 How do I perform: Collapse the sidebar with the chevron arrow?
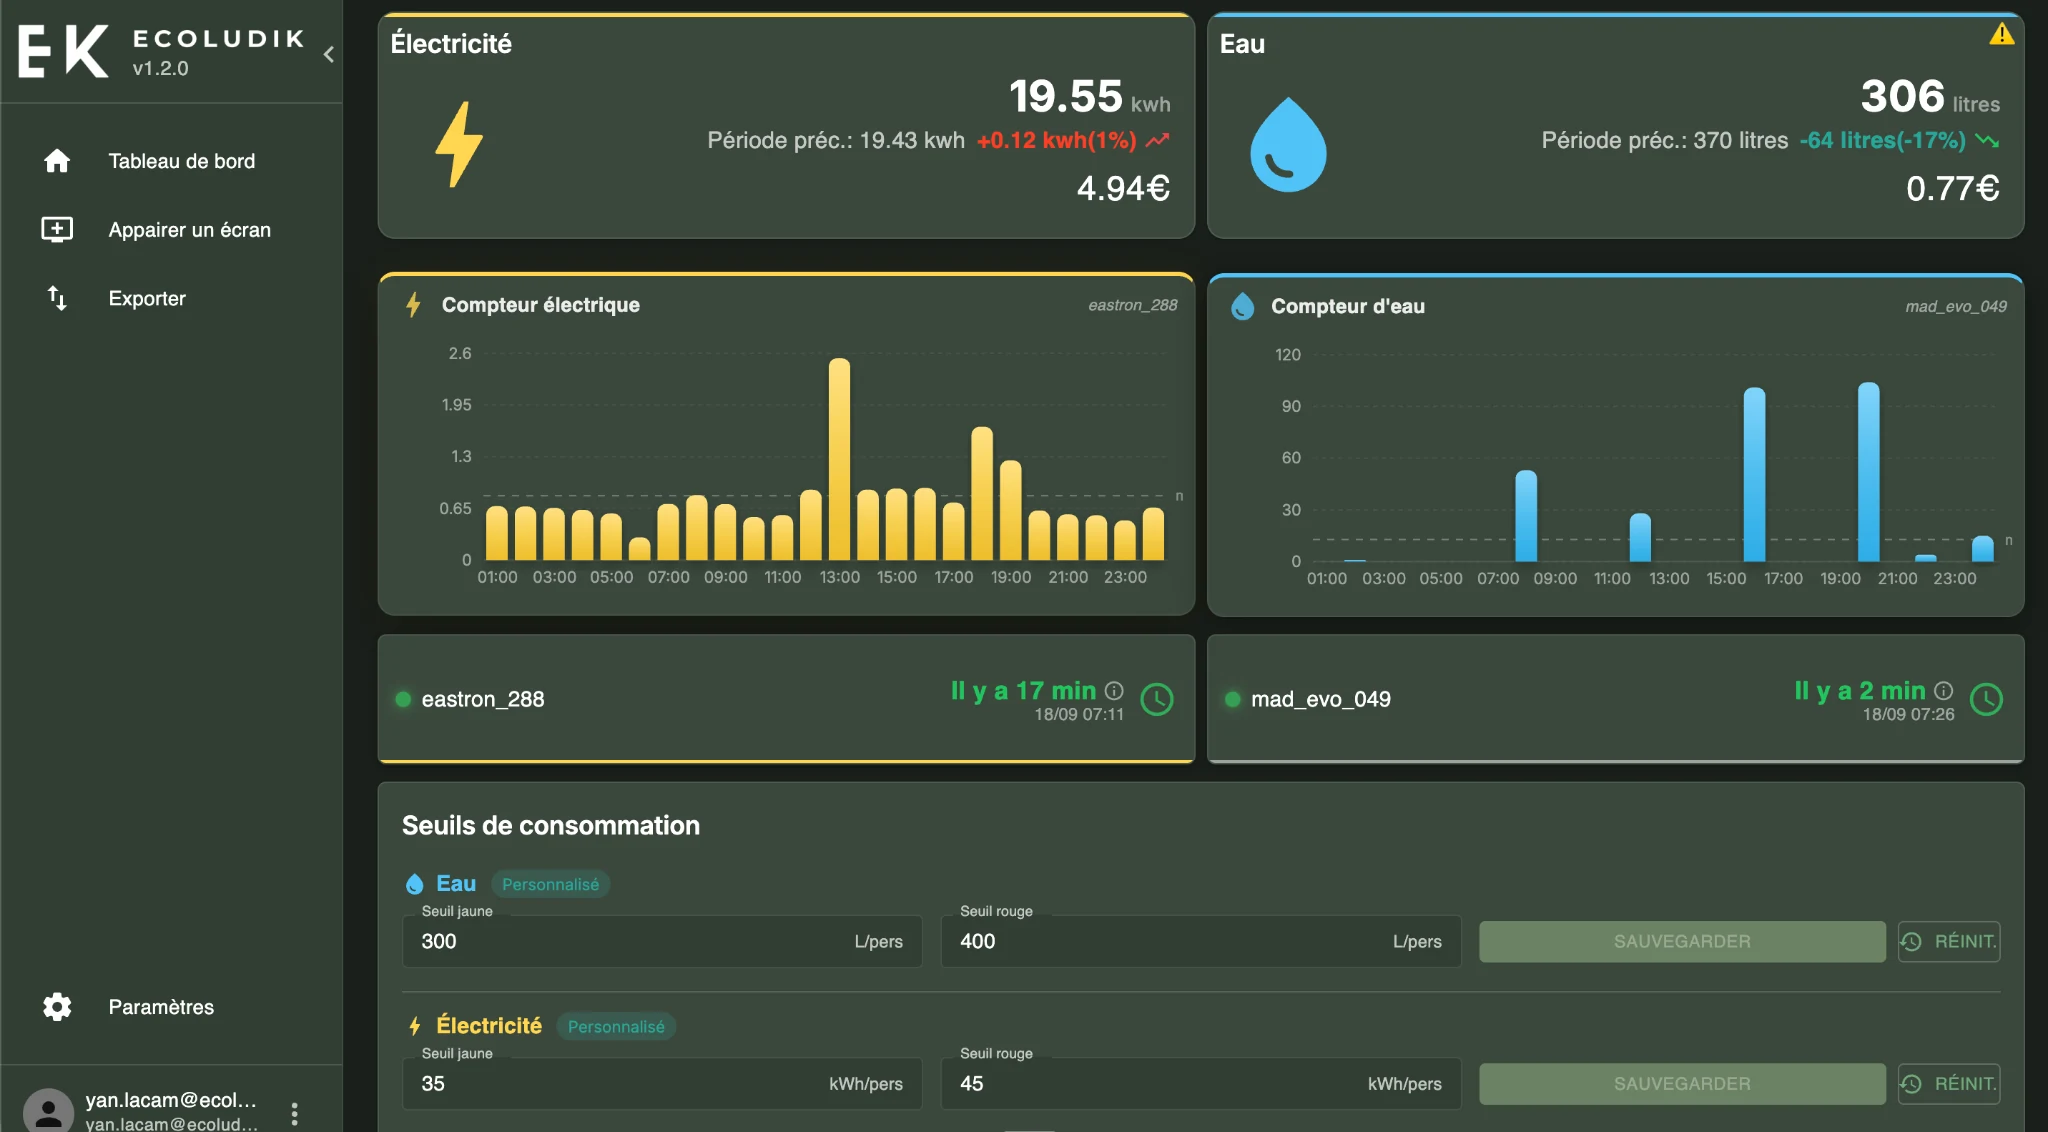coord(328,54)
